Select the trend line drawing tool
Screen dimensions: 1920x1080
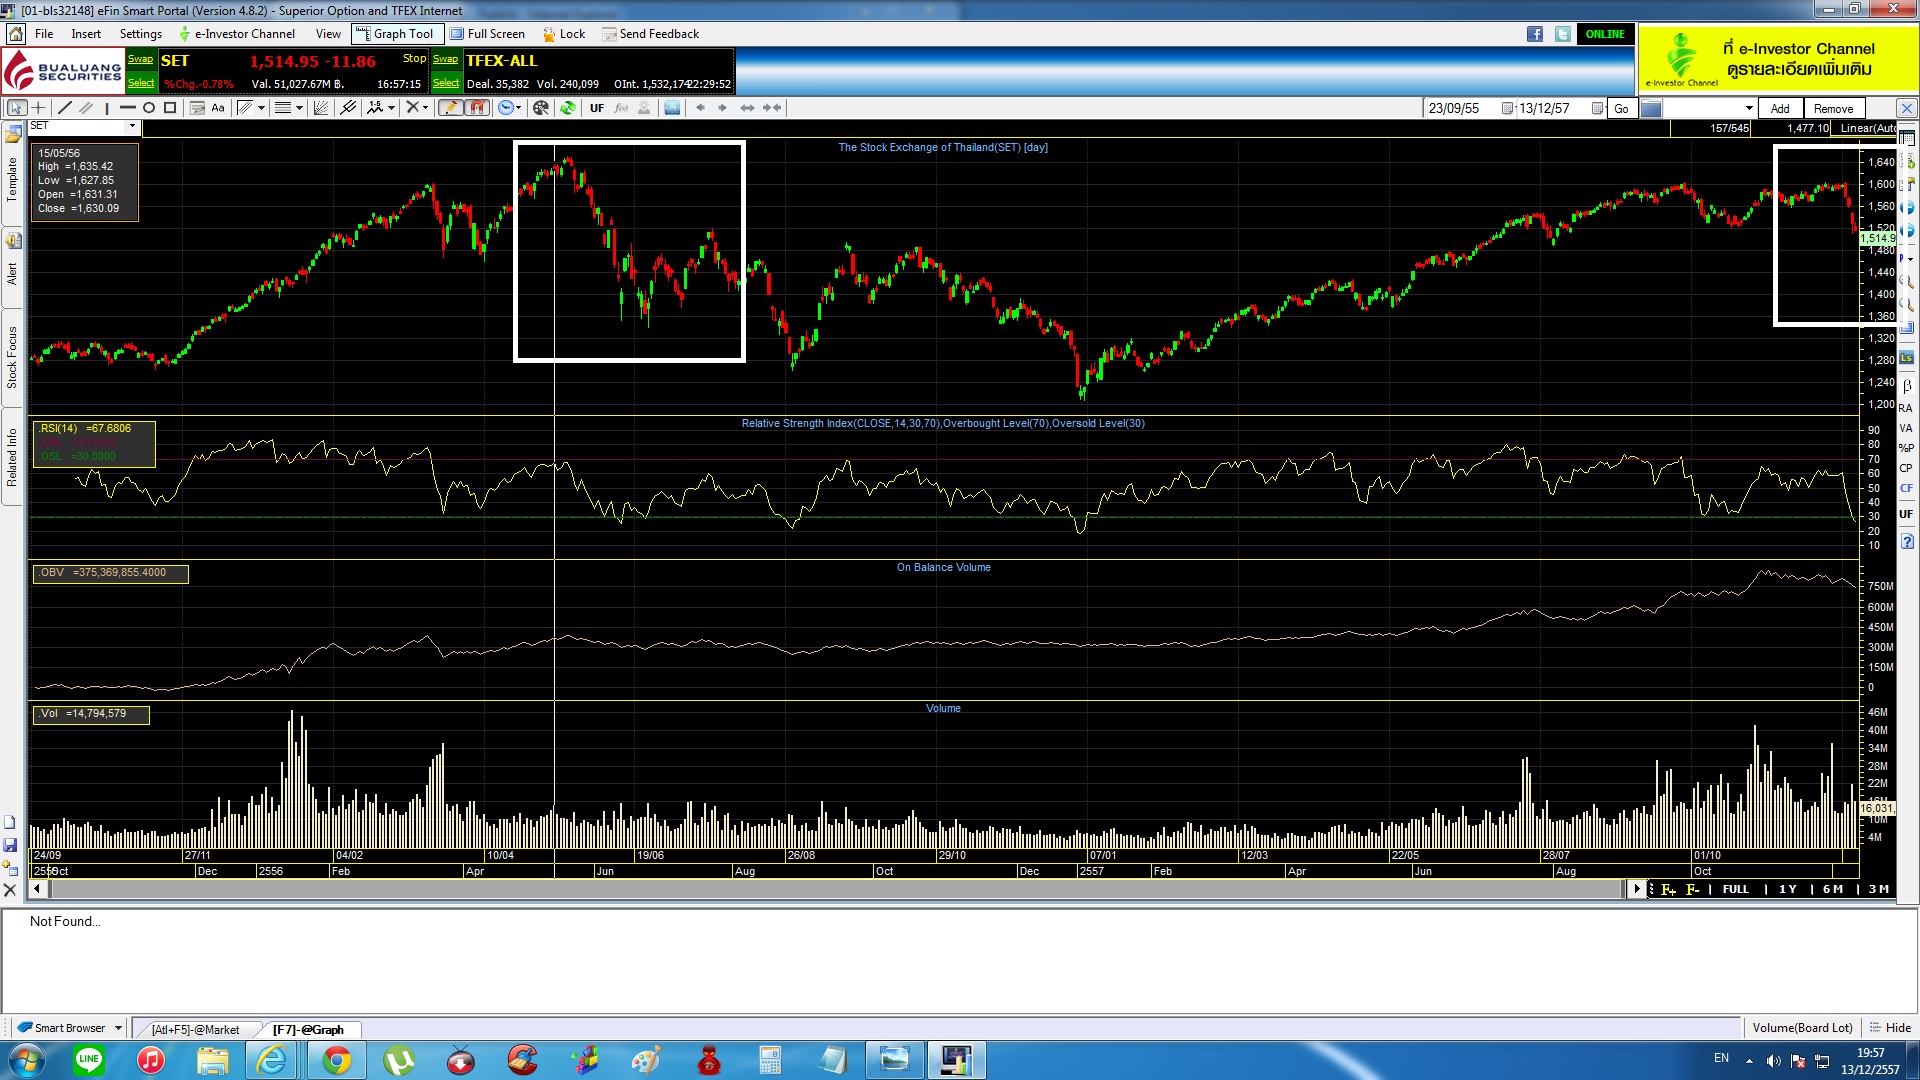pos(65,108)
